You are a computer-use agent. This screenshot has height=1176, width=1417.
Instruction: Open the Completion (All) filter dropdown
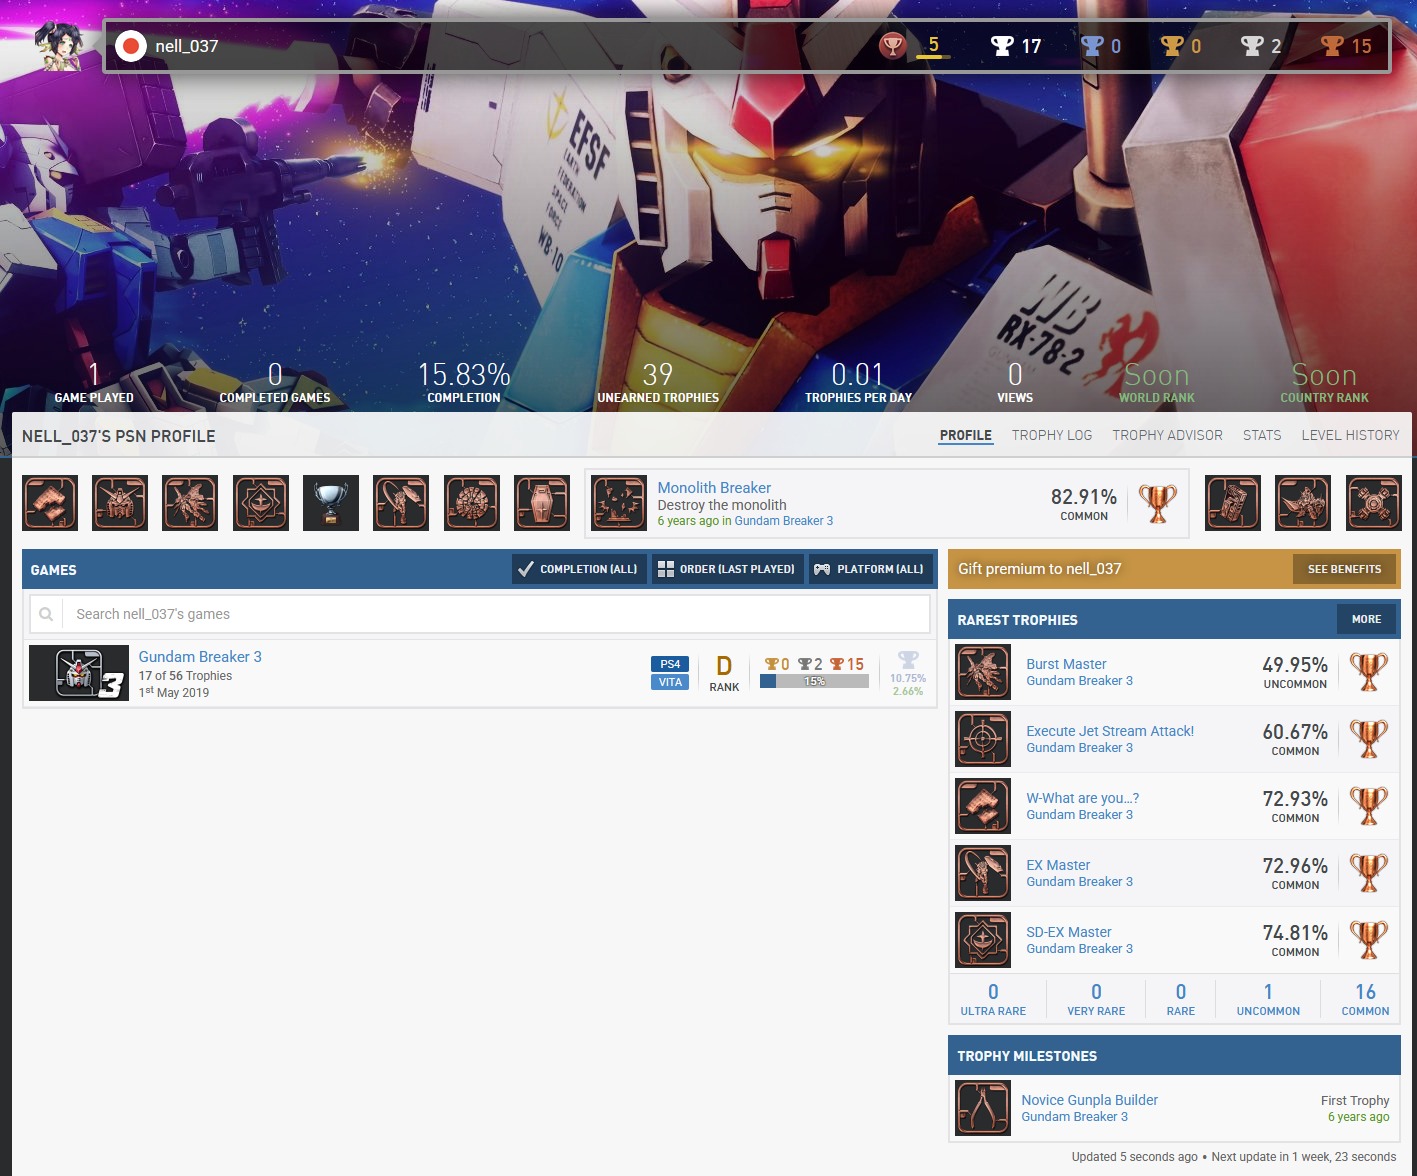pyautogui.click(x=578, y=569)
